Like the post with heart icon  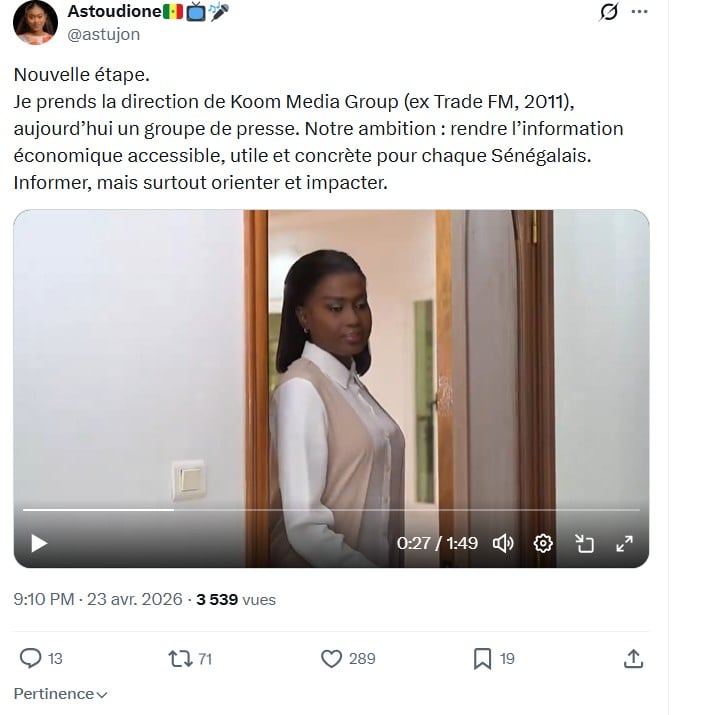click(331, 658)
